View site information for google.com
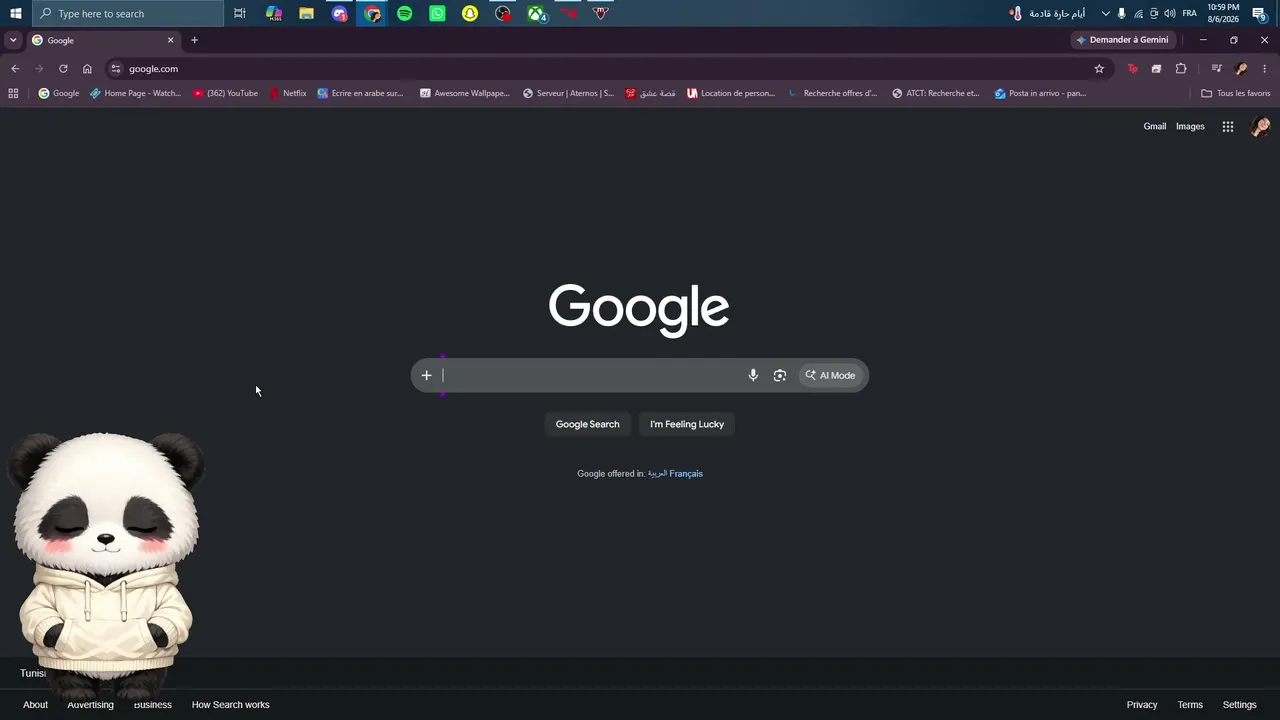This screenshot has height=720, width=1280. (x=116, y=69)
